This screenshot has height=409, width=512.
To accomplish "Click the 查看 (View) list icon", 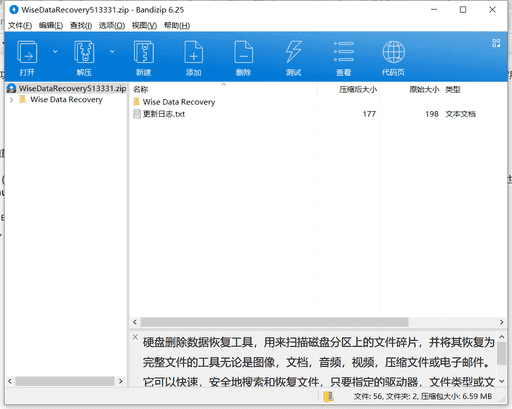I will (344, 52).
